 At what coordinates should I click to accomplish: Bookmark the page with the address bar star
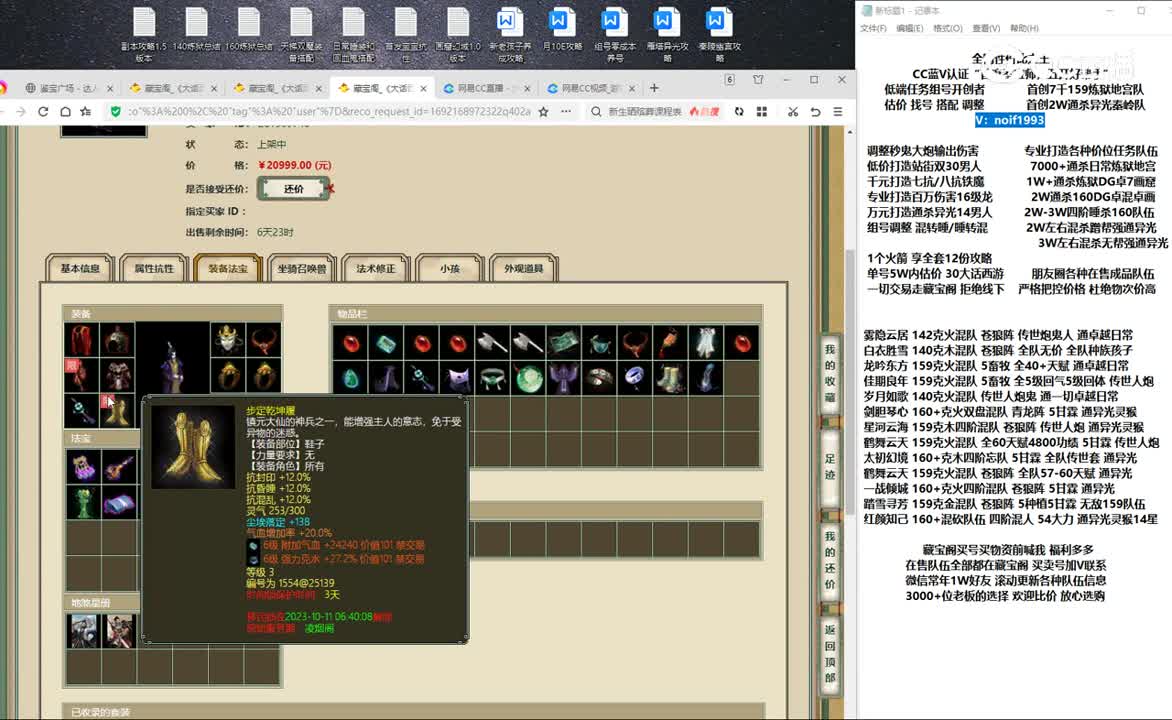tap(543, 111)
